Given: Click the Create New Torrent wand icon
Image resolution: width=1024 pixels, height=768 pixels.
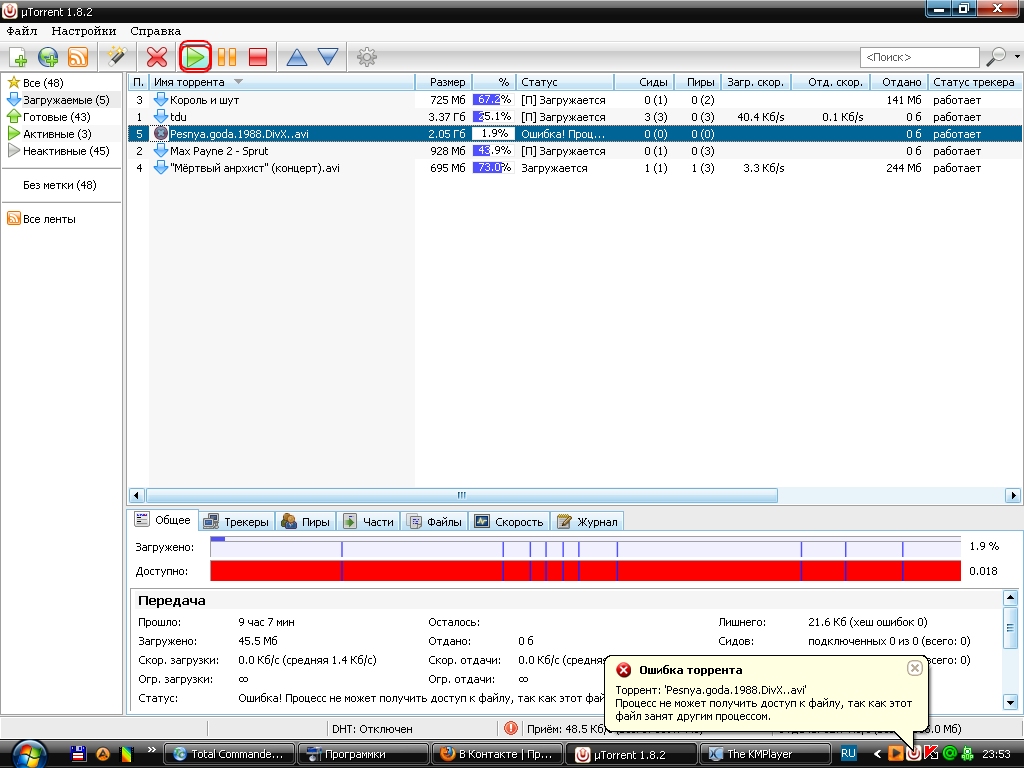Looking at the screenshot, I should [116, 57].
